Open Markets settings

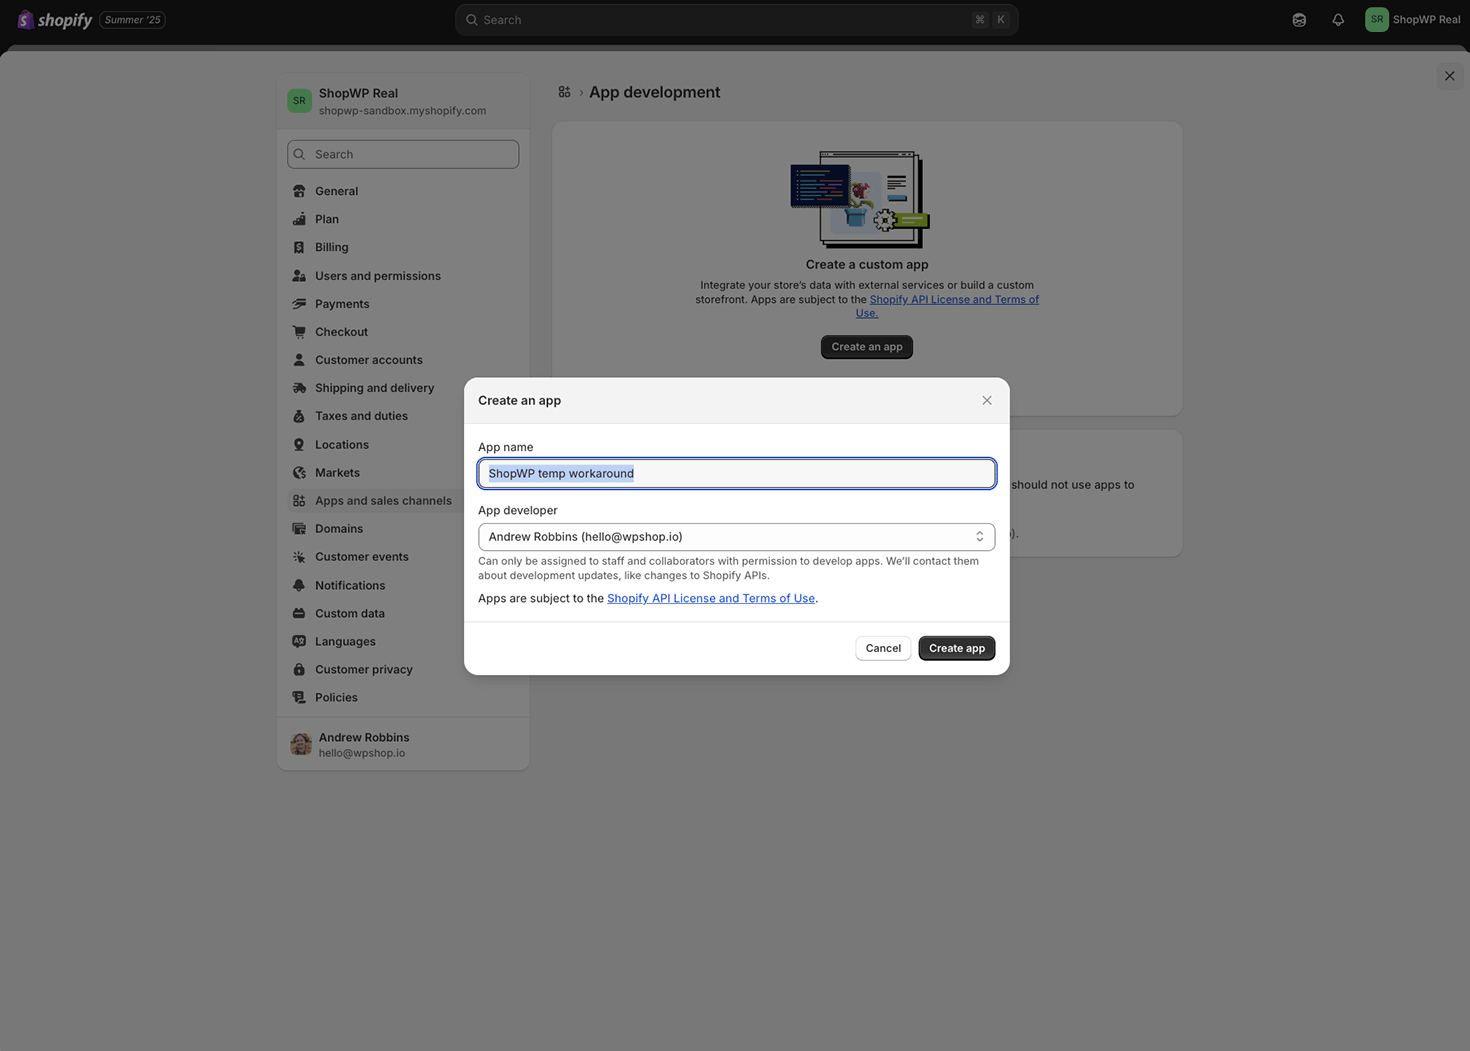(403, 473)
